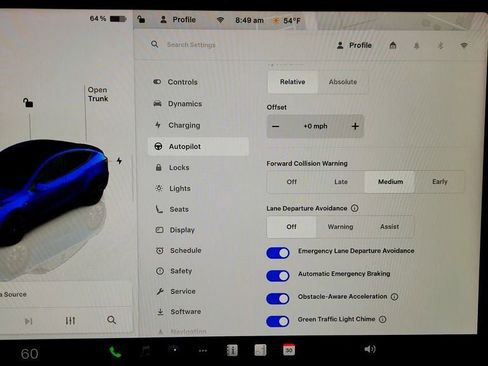Open the three-dots app launcher
The width and height of the screenshot is (488, 366).
203,351
